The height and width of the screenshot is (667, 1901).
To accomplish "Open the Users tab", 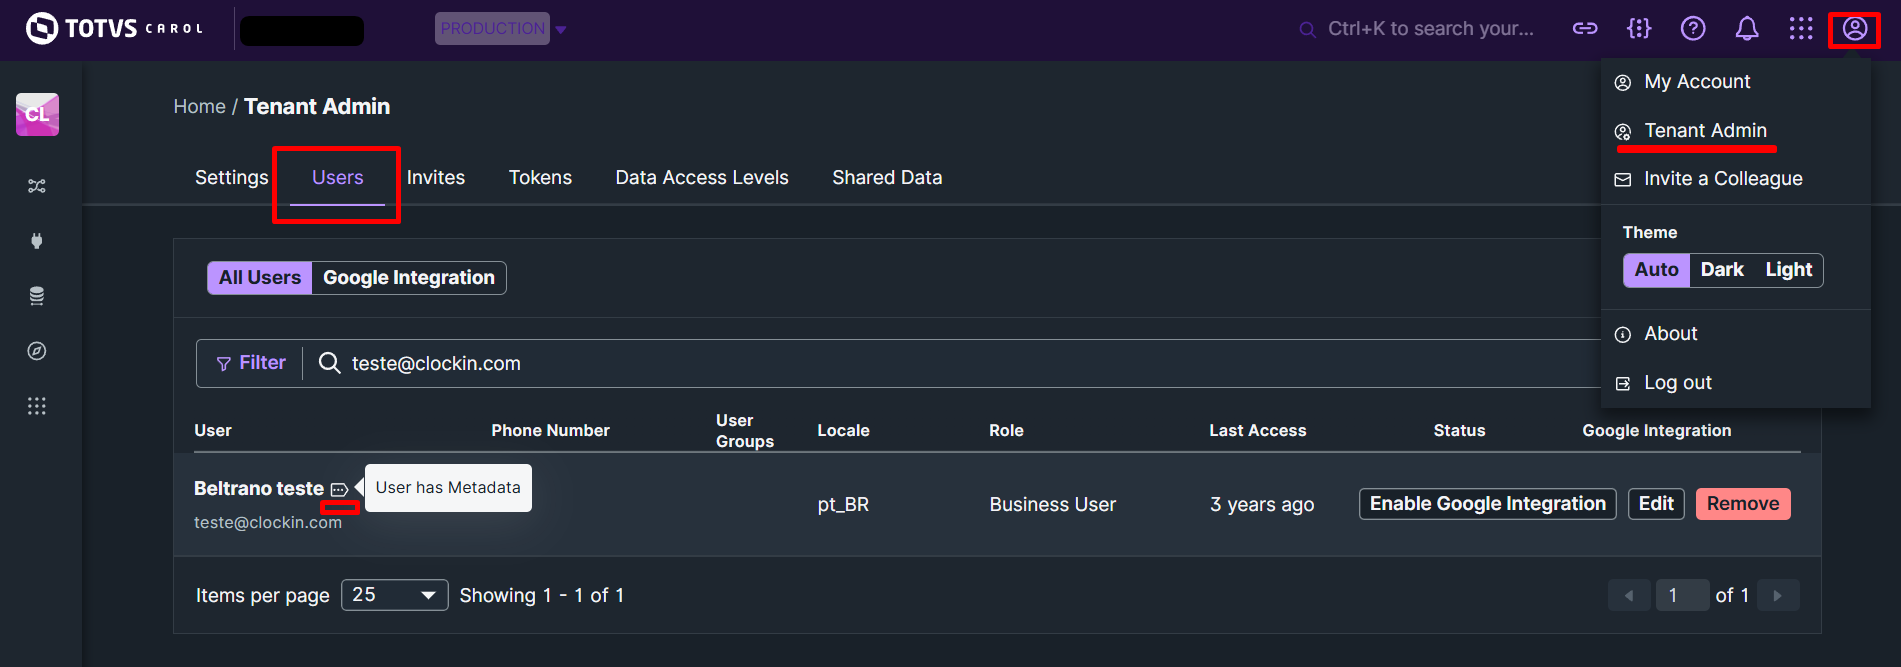I will coord(337,177).
